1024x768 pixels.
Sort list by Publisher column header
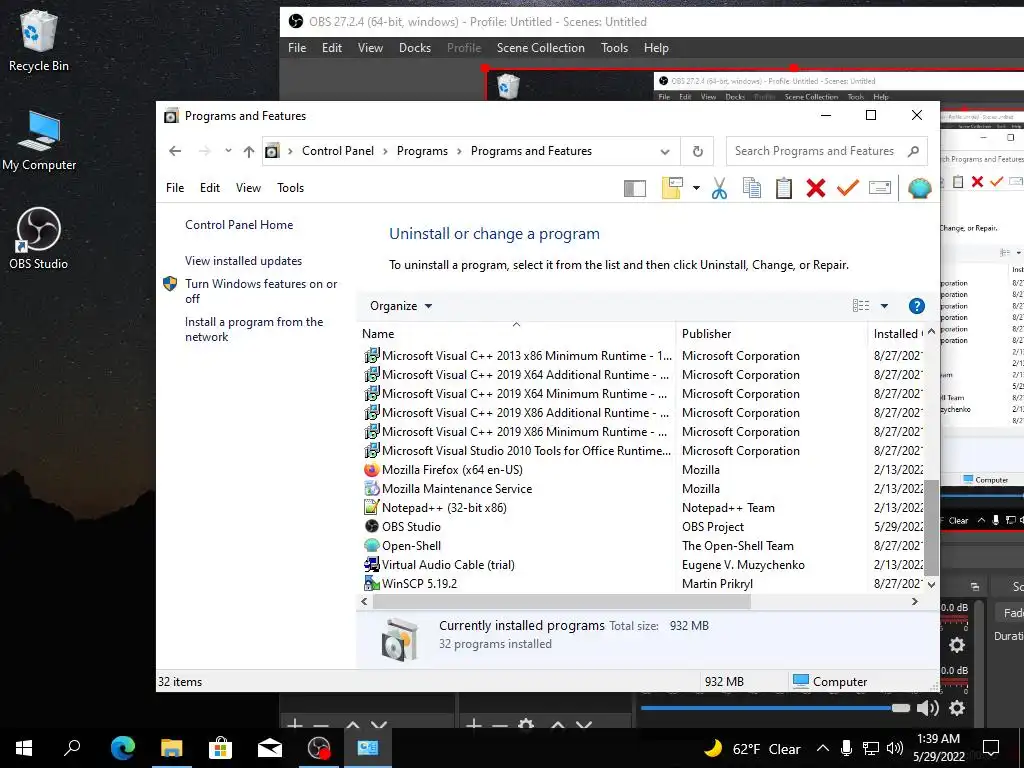click(x=771, y=334)
